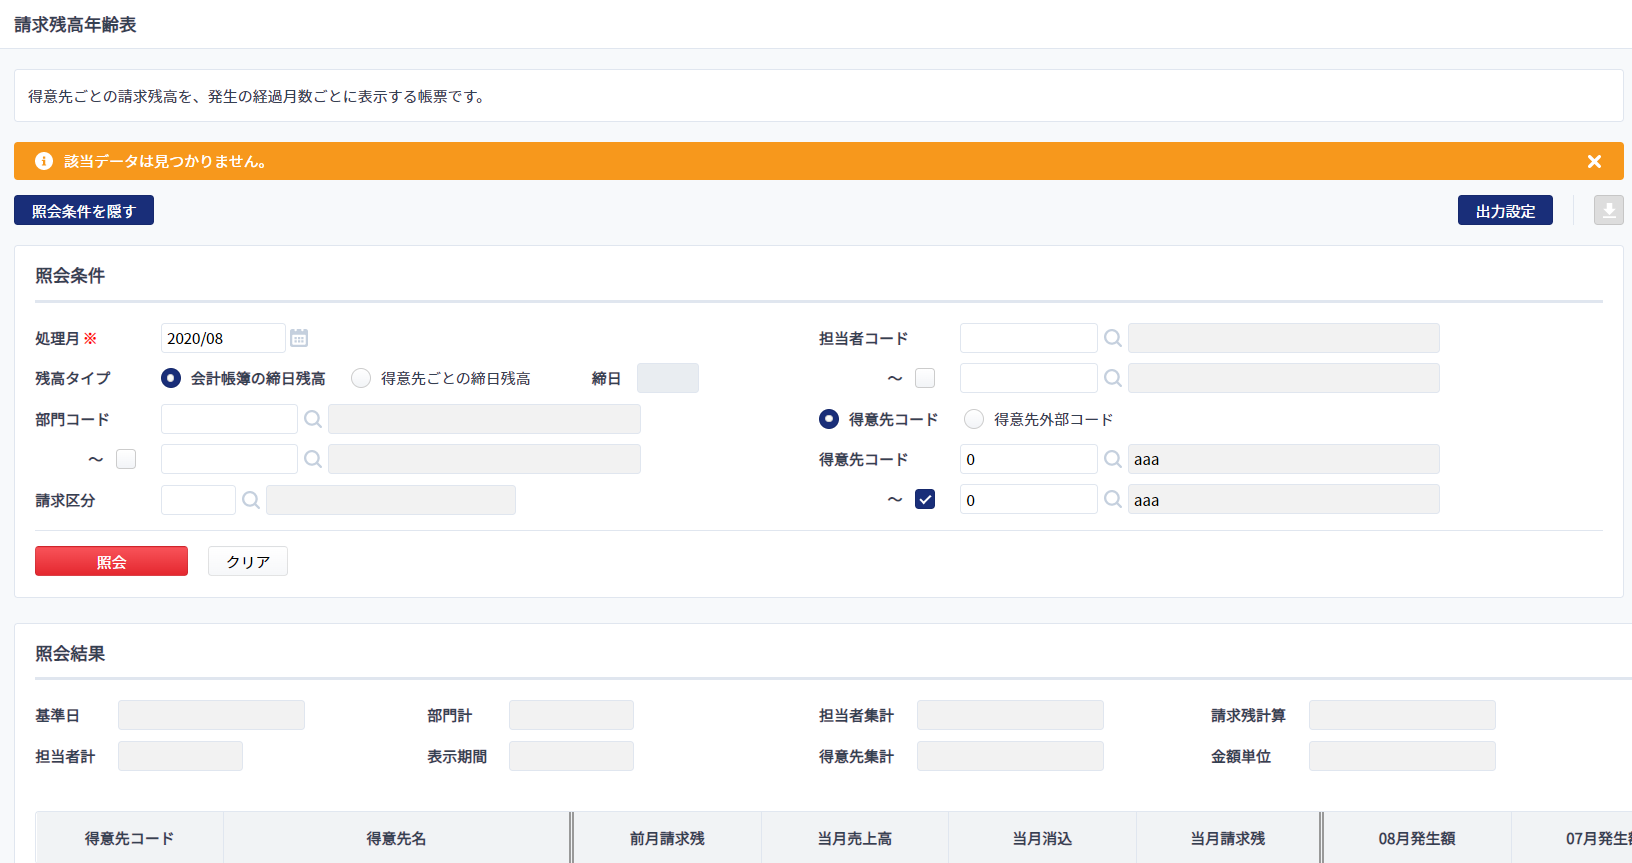Open 部門コード lookup magnifier icon
Screen dimensions: 1632x863
coord(313,419)
